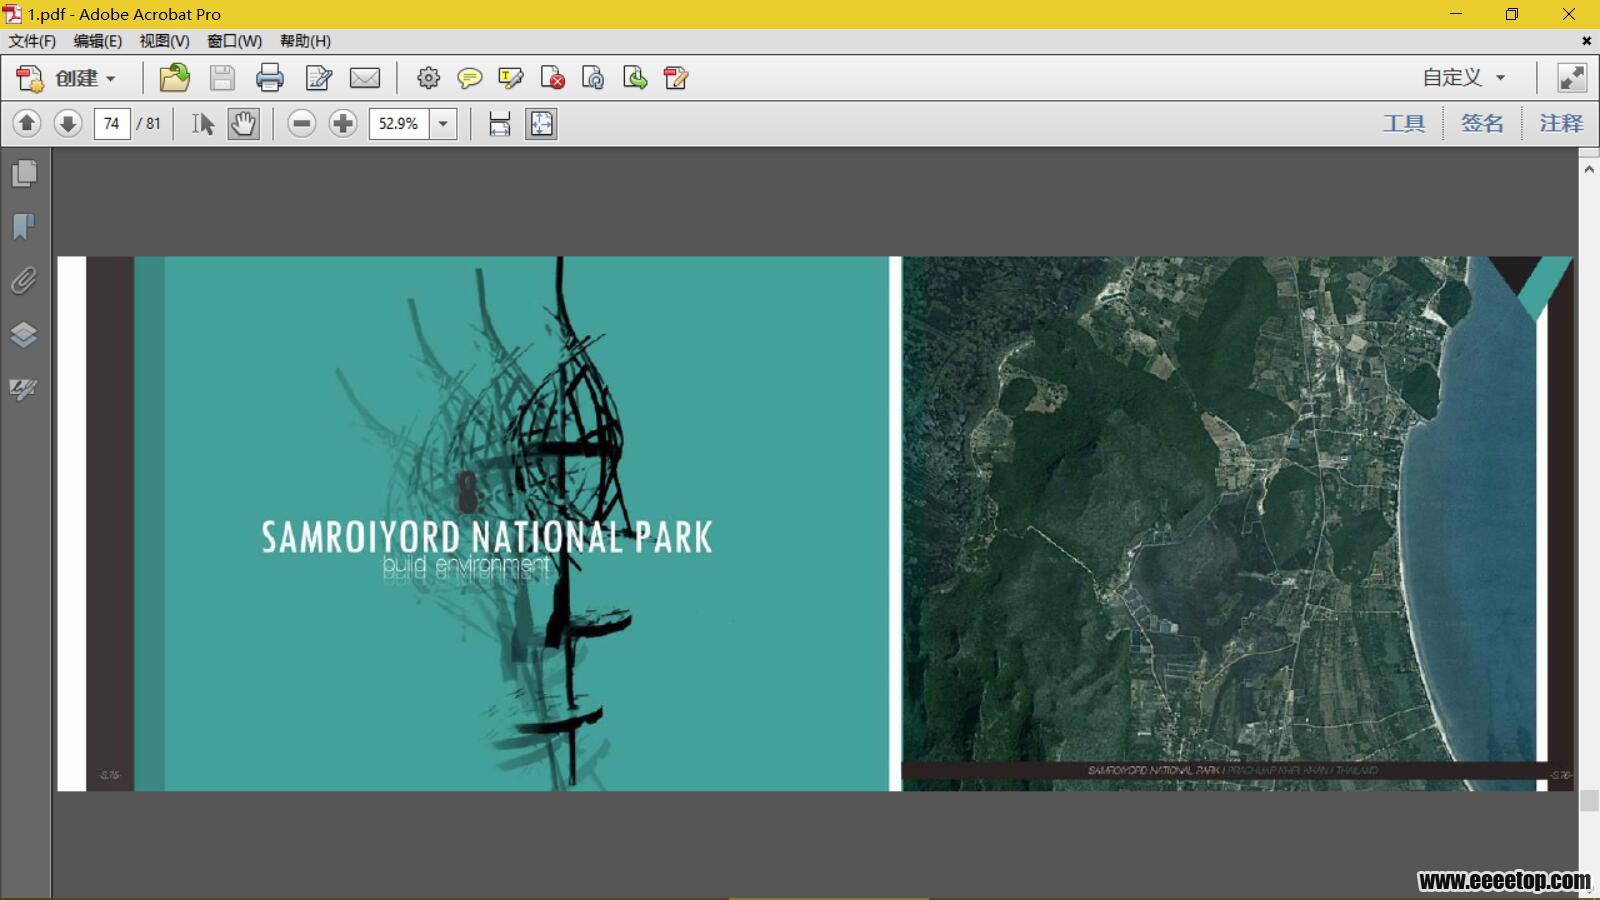Show the page thumbnails panel
1600x900 pixels.
pyautogui.click(x=24, y=174)
